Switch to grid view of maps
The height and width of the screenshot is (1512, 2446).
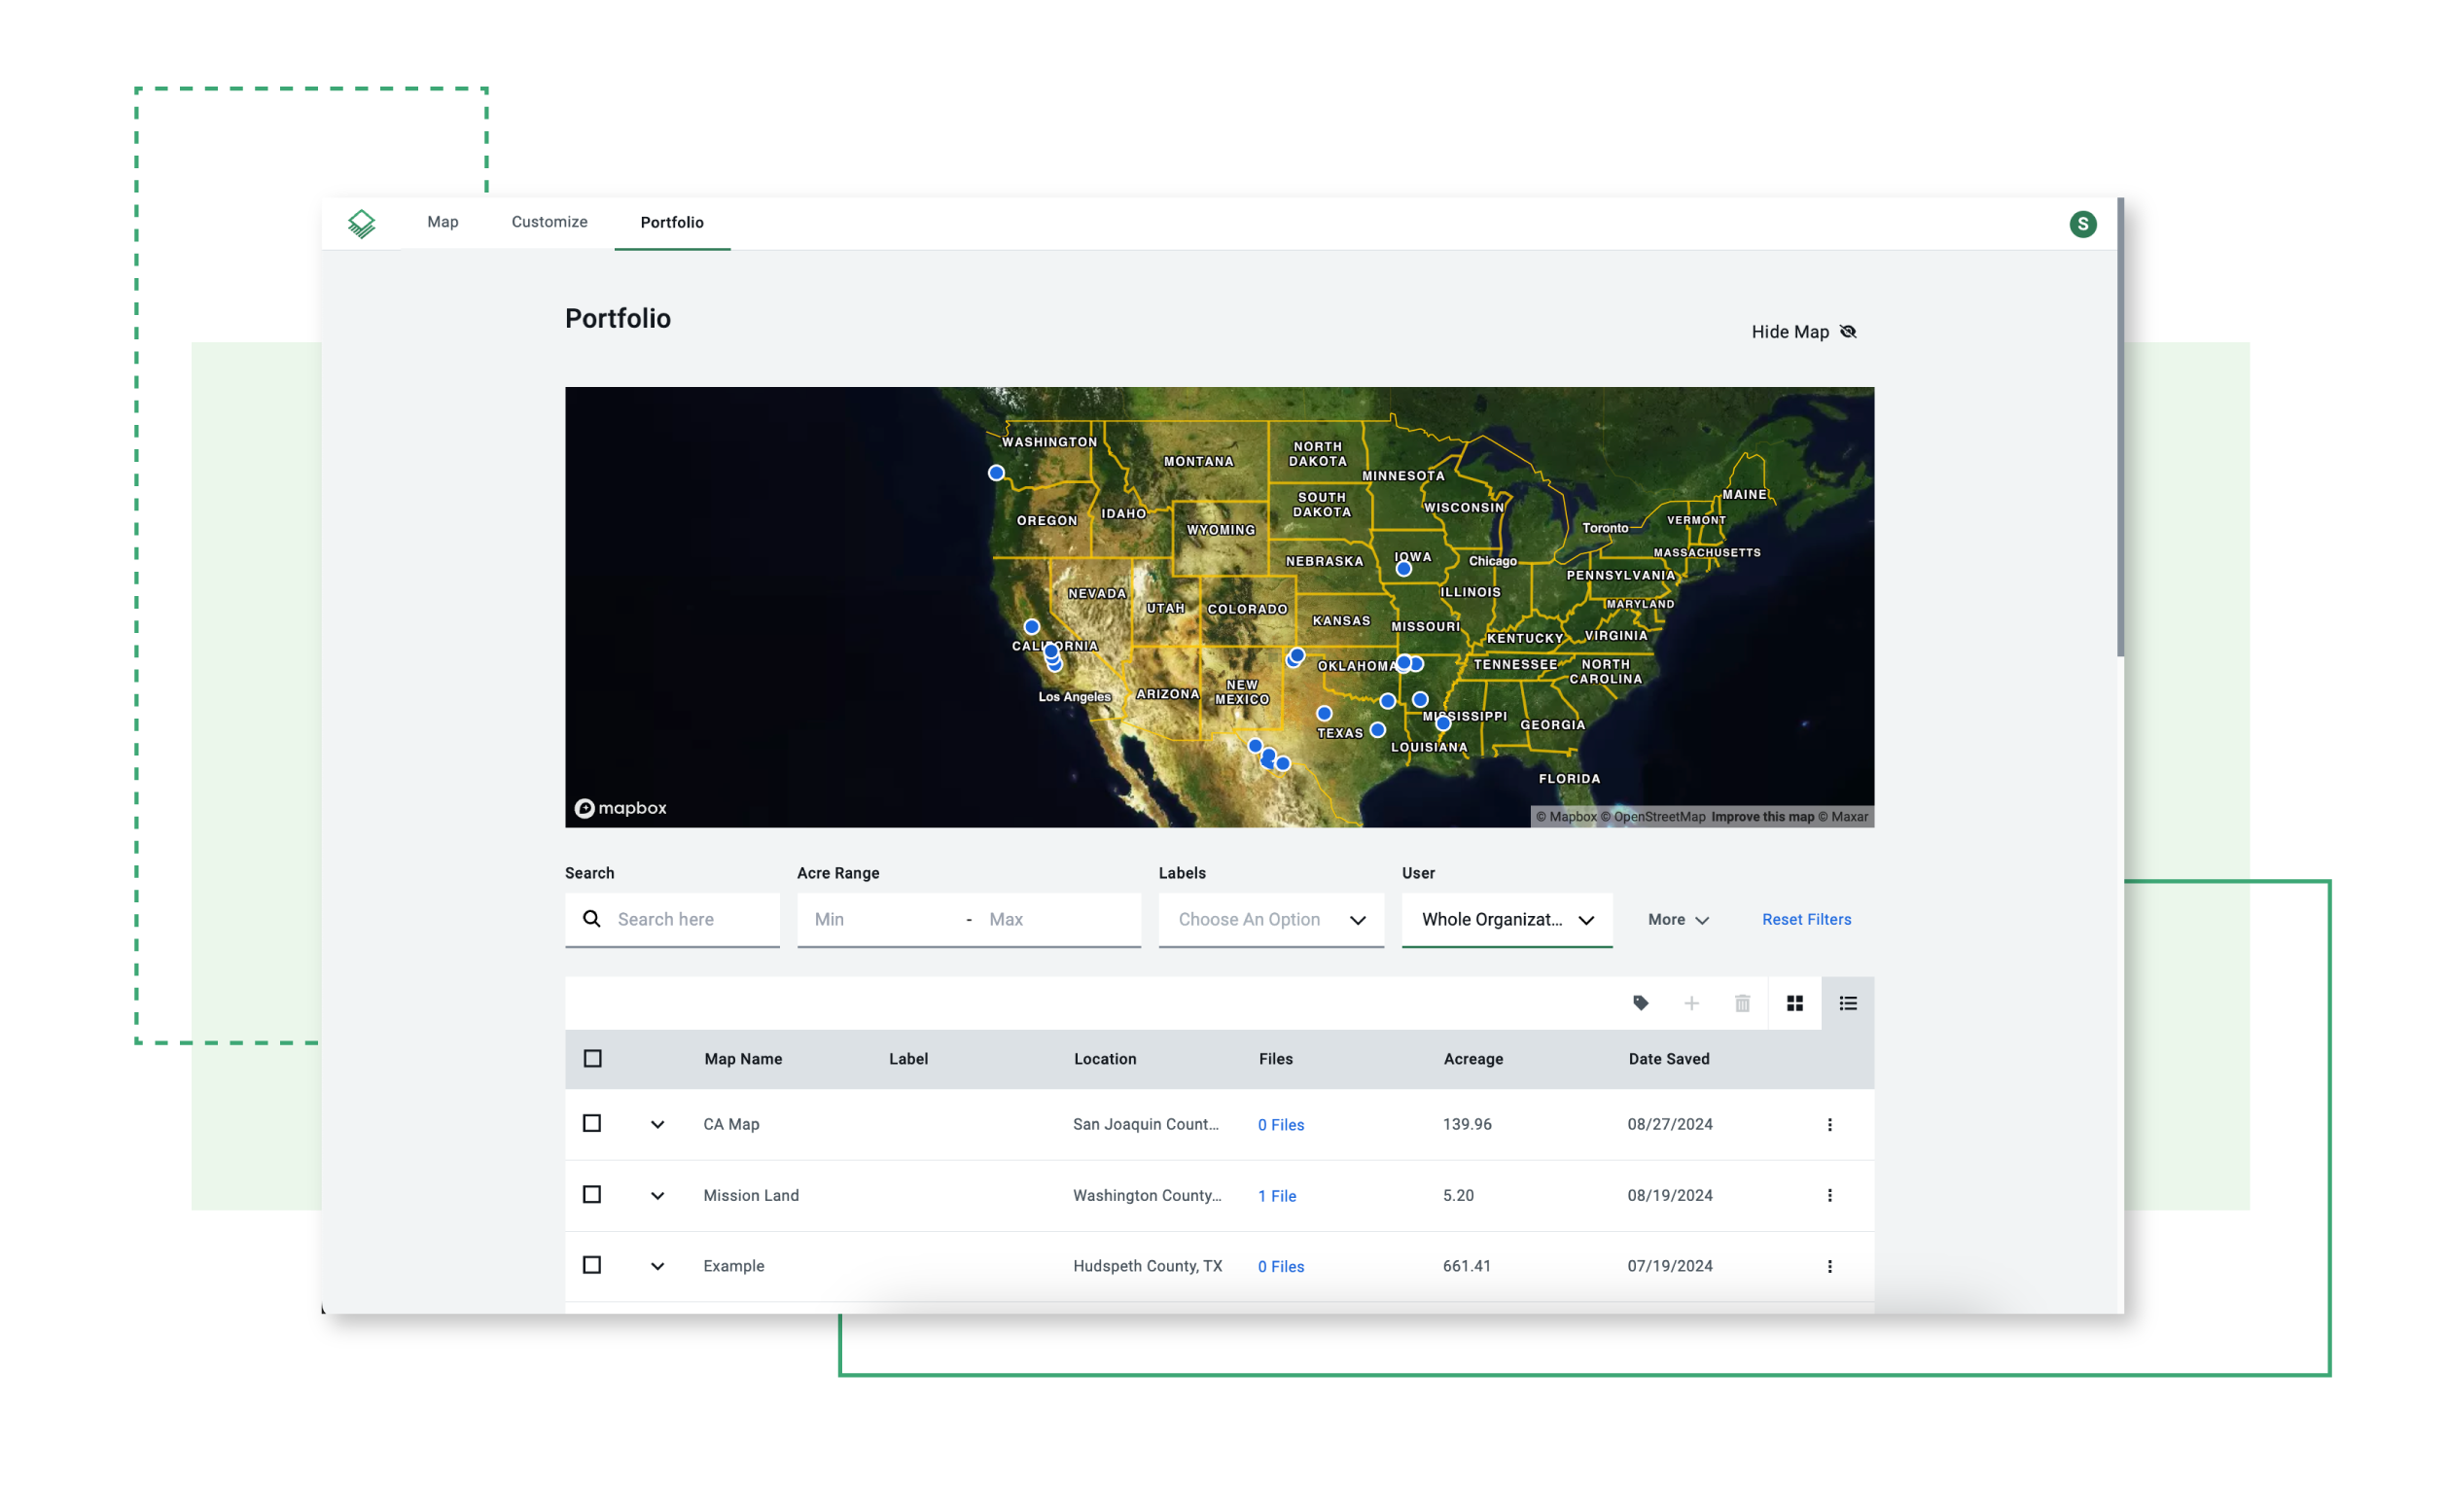point(1795,1003)
